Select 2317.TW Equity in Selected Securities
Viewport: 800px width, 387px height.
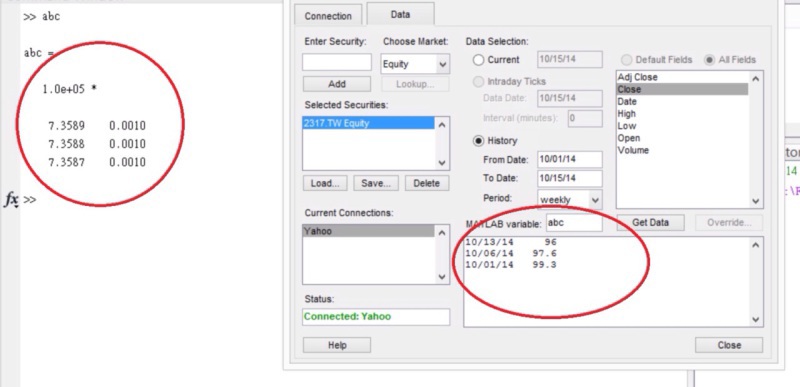368,123
